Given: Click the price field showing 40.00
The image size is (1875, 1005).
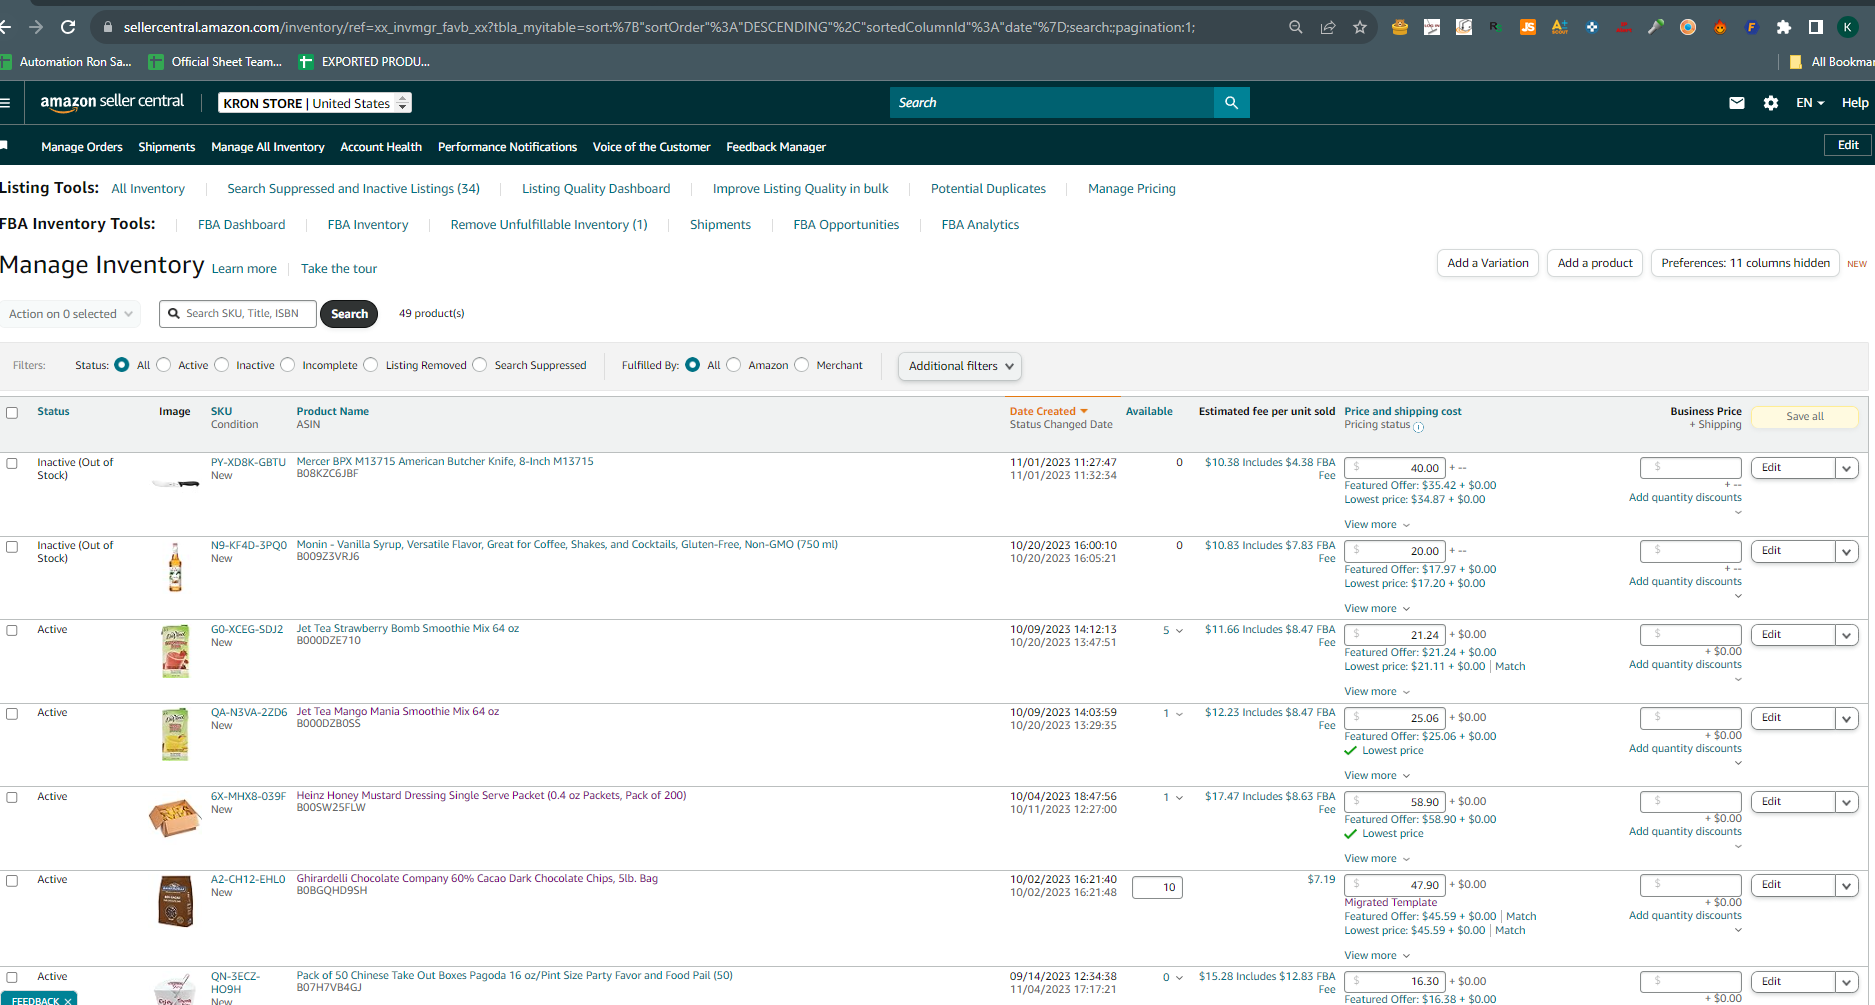Looking at the screenshot, I should 1395,468.
